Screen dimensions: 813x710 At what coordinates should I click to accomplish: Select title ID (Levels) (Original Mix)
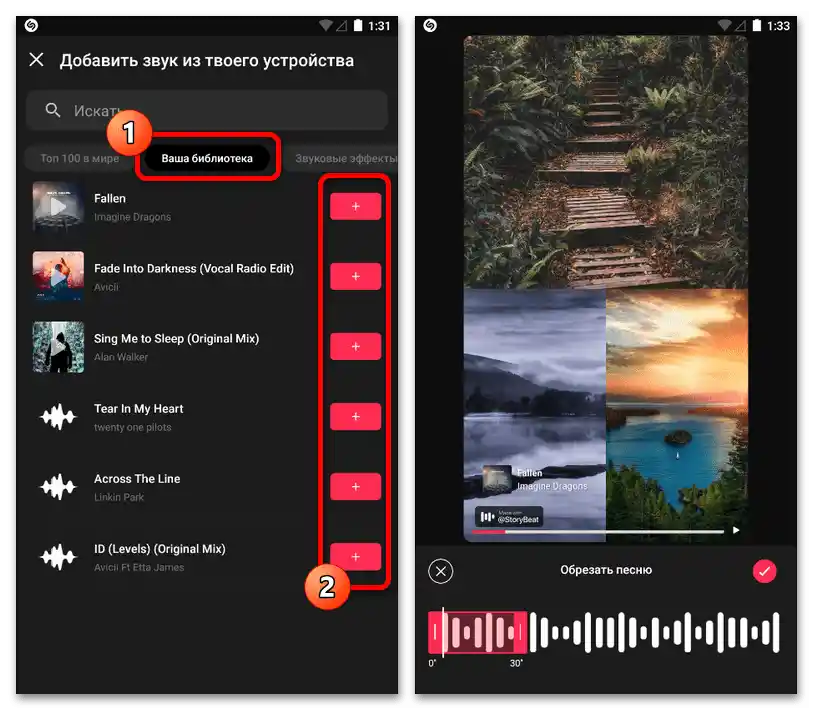[160, 549]
